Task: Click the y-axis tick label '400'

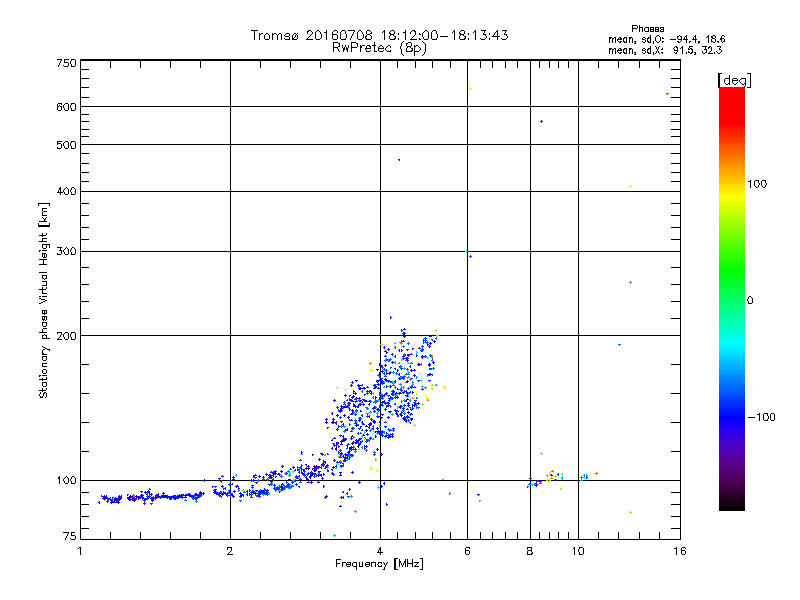Action: (x=66, y=191)
